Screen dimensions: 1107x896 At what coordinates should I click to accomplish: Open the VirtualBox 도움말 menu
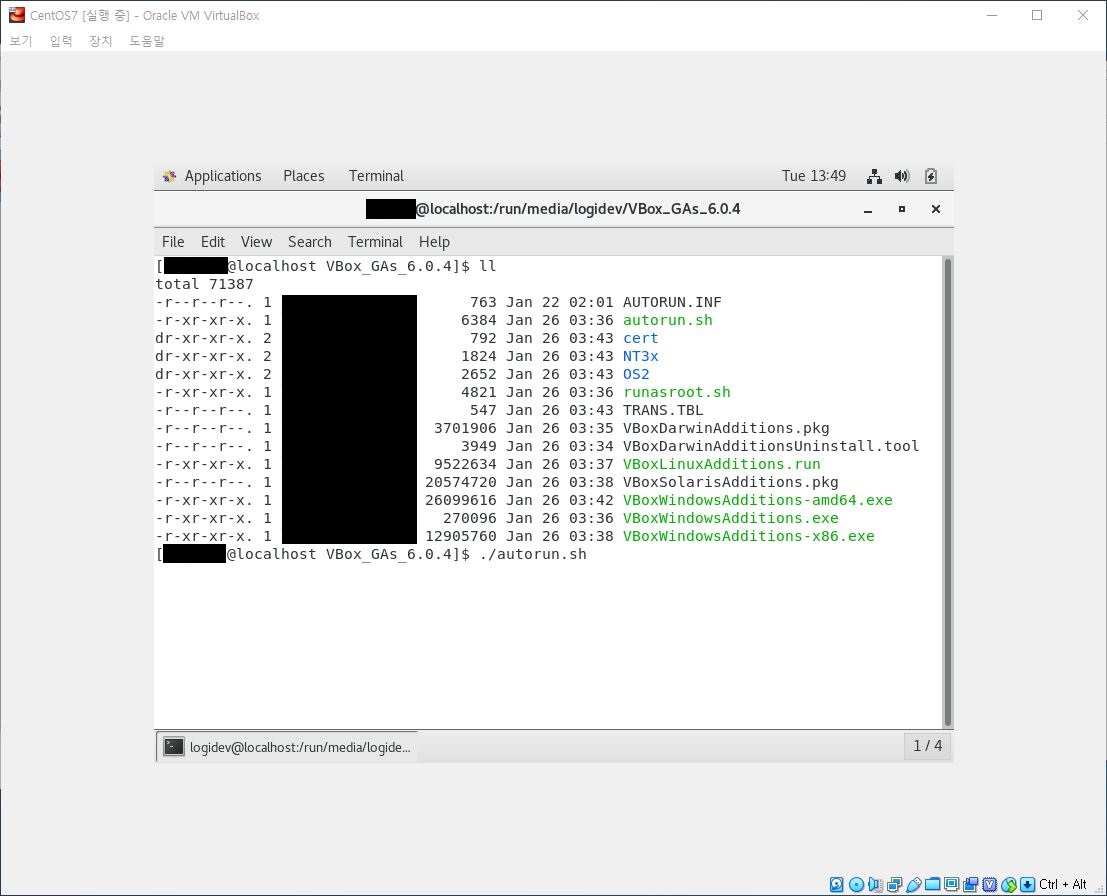tap(146, 41)
